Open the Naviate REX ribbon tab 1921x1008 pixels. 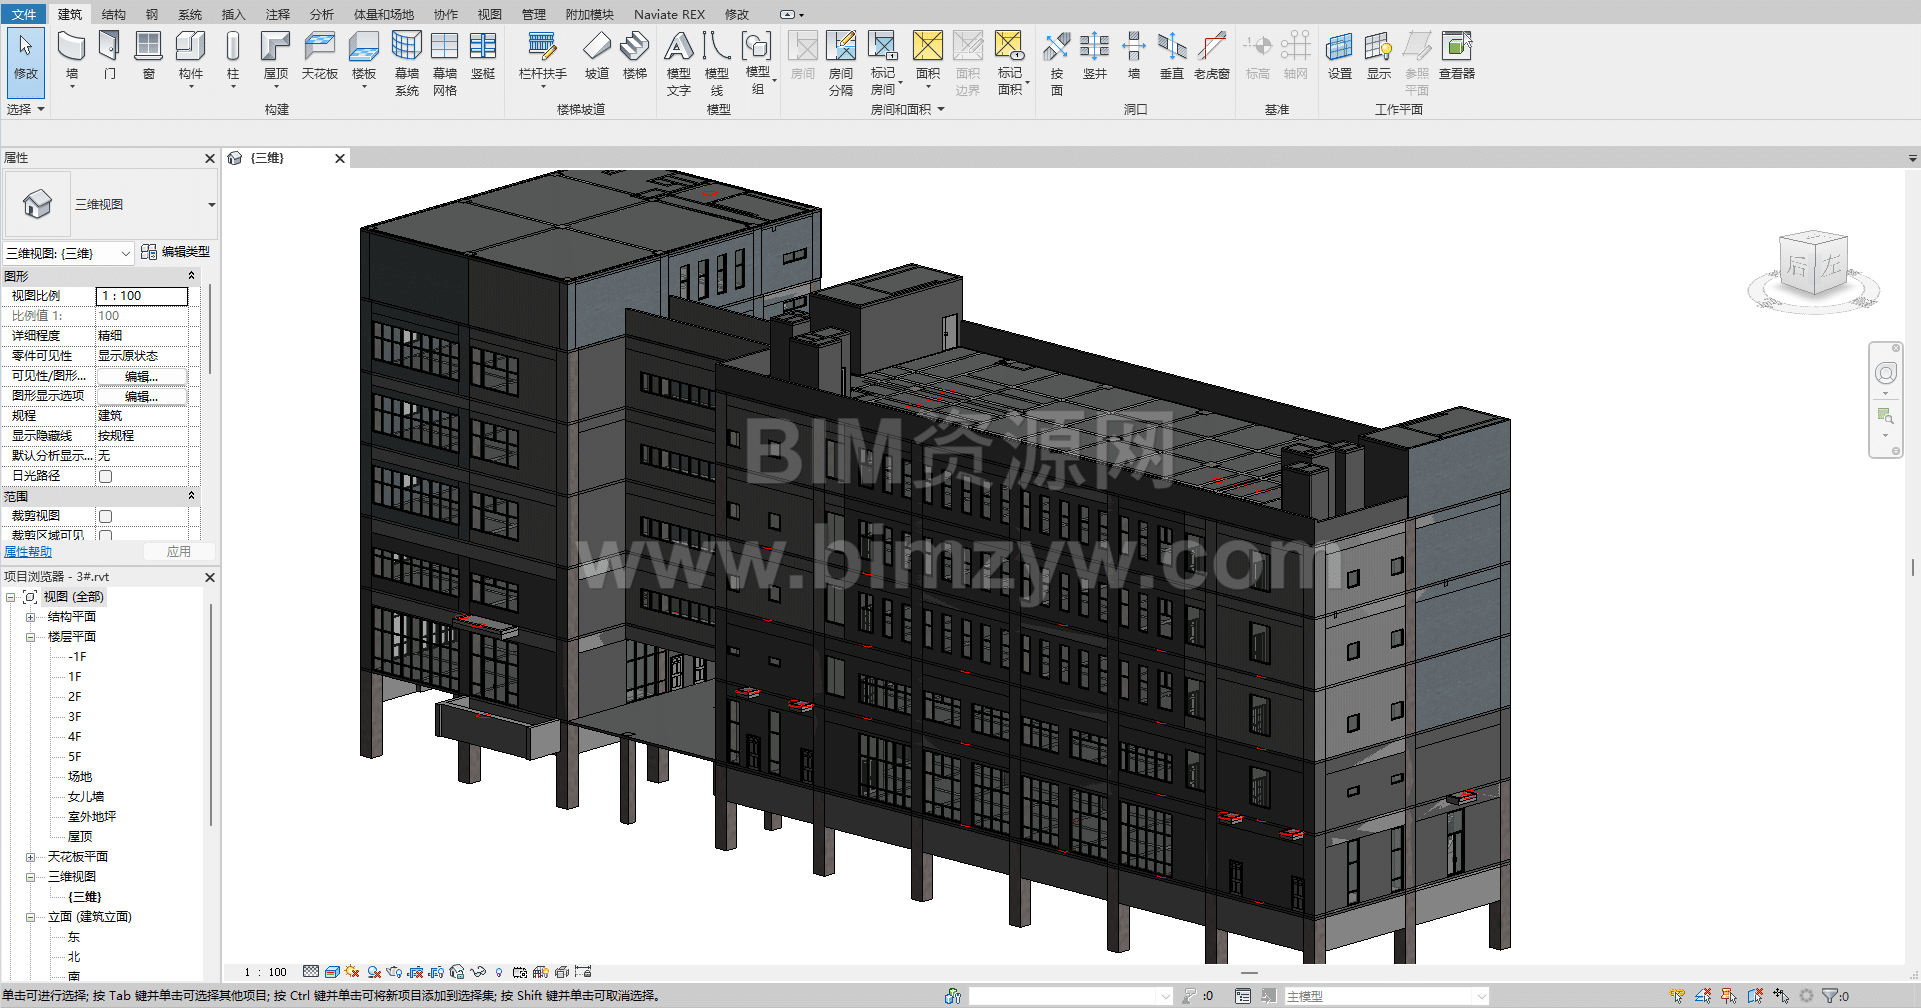tap(669, 14)
